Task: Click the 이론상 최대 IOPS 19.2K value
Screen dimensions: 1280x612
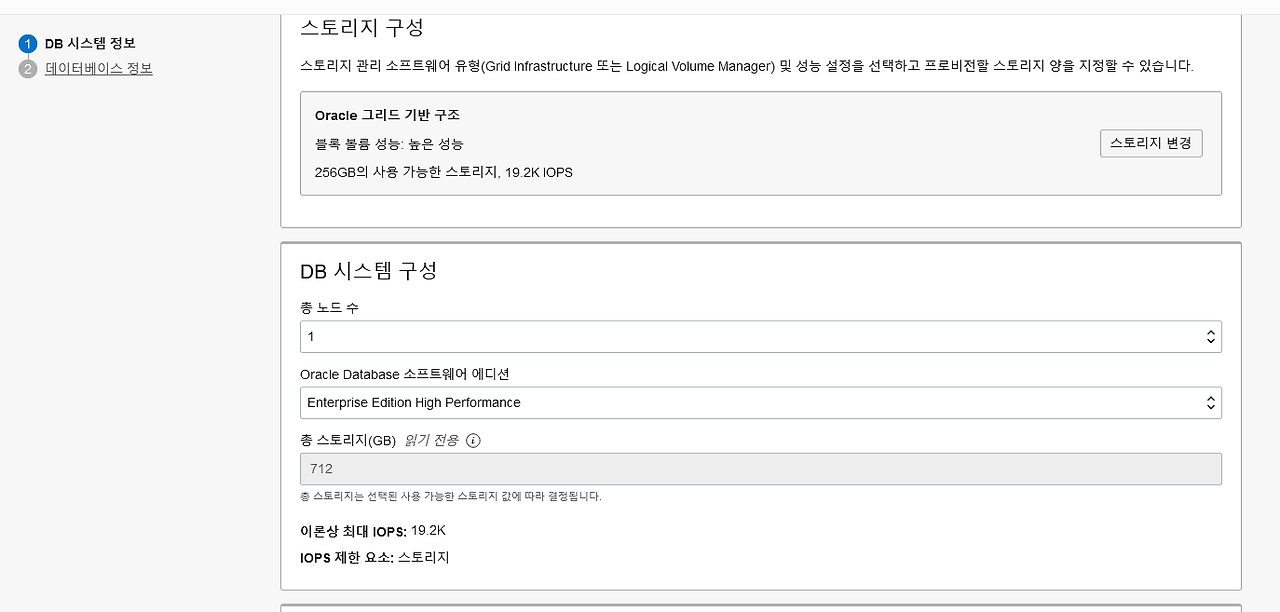Action: (x=428, y=530)
